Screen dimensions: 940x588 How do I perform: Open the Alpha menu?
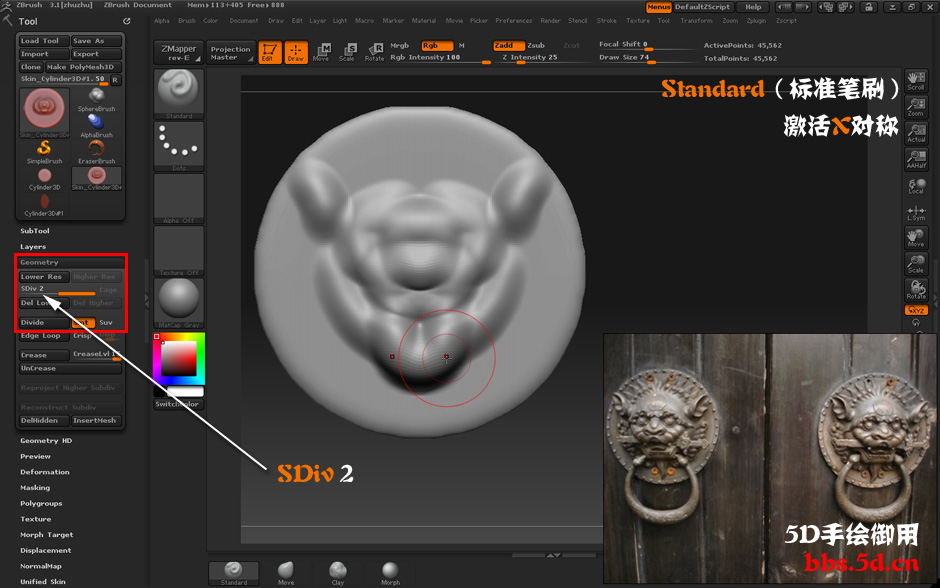[x=162, y=21]
